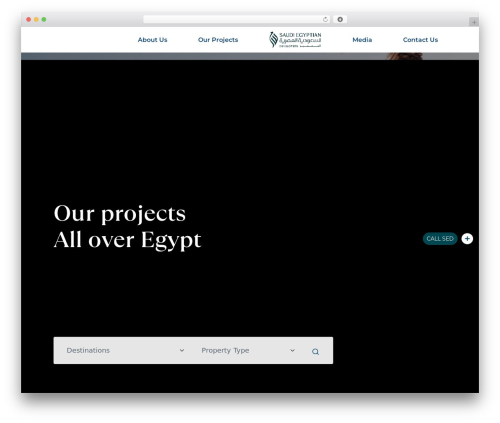Screen dimensions: 500x423
Task: Open a new browser tab with the plus button
Action: tap(474, 22)
